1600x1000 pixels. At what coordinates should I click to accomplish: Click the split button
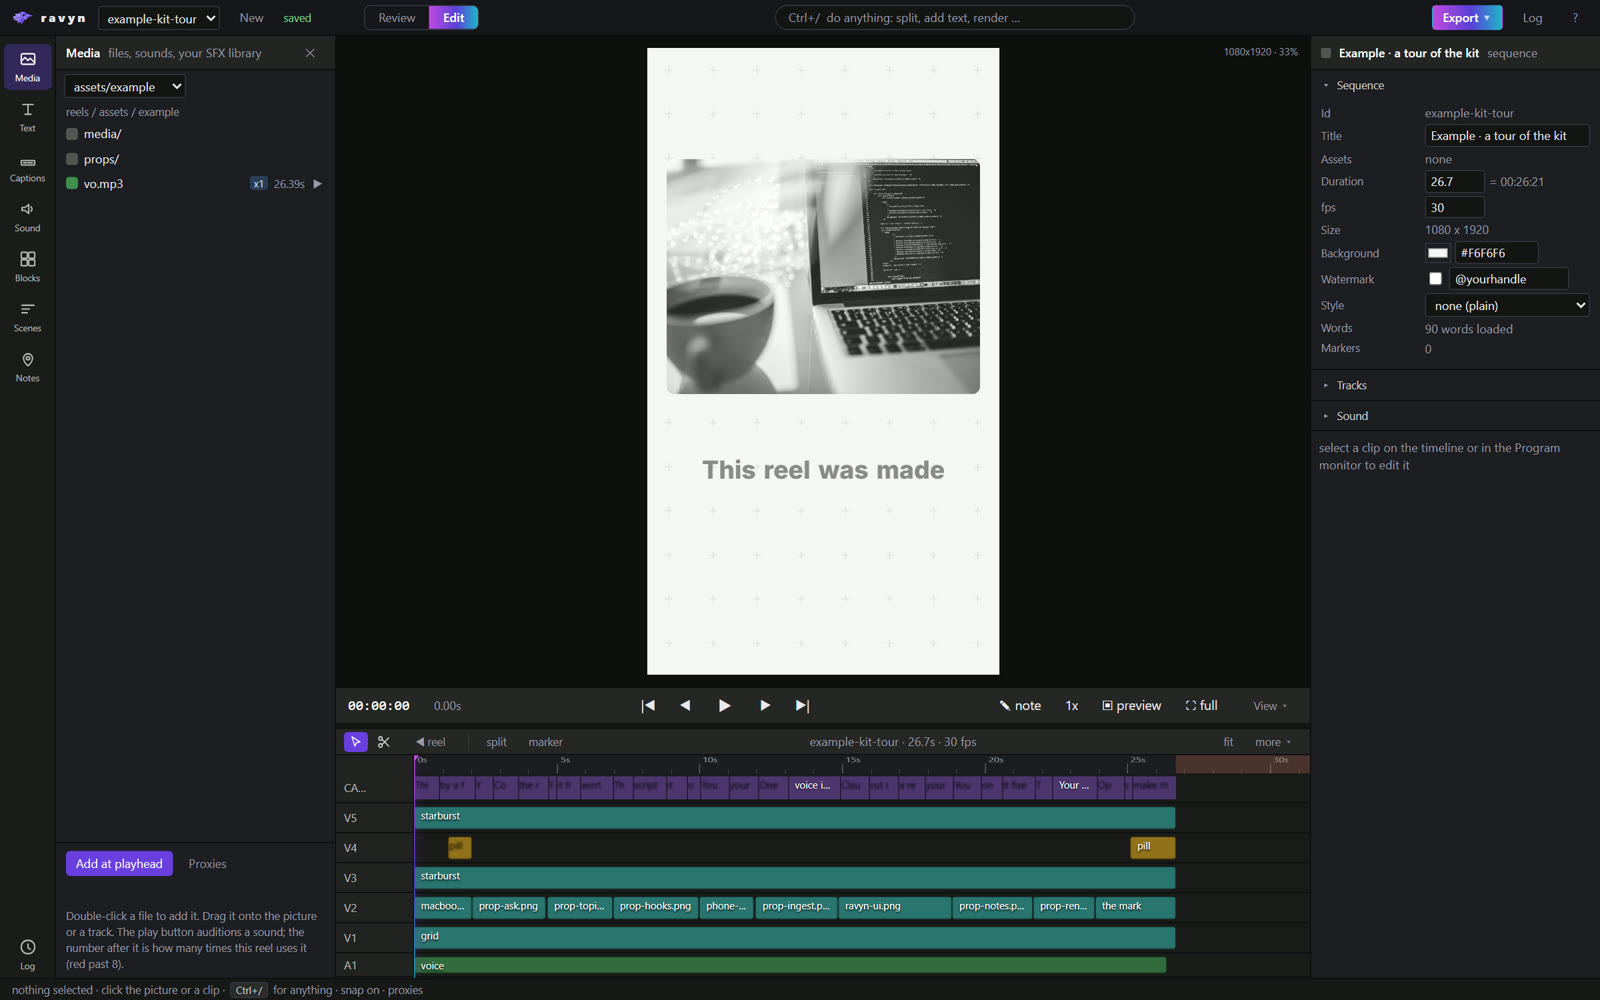tap(496, 742)
